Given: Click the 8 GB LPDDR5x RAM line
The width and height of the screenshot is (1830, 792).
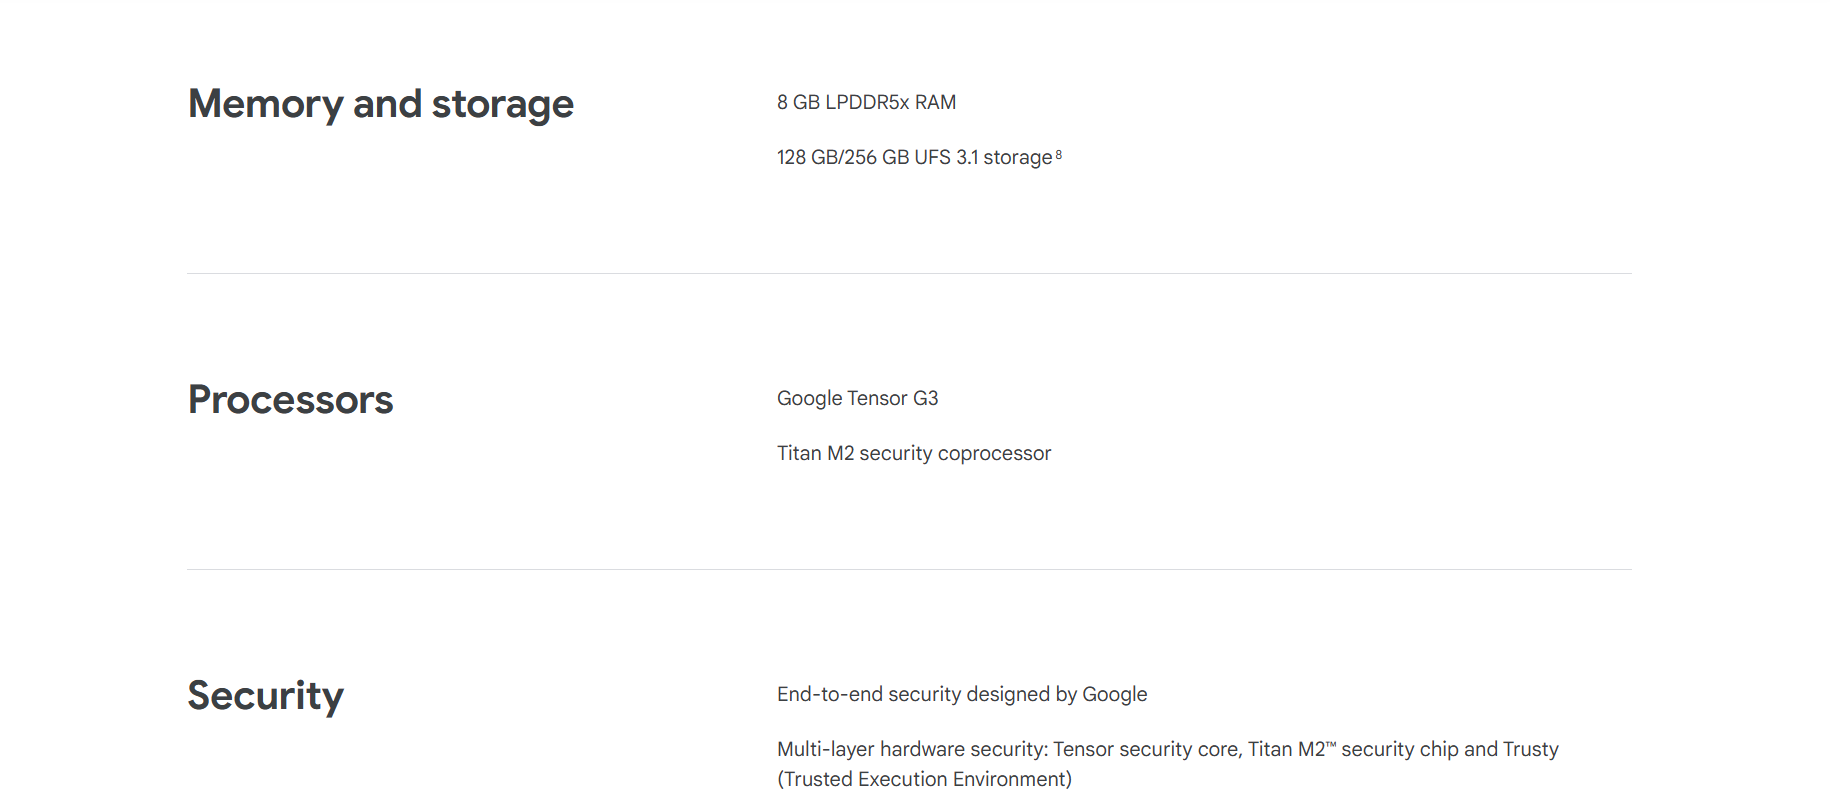Looking at the screenshot, I should click(866, 102).
